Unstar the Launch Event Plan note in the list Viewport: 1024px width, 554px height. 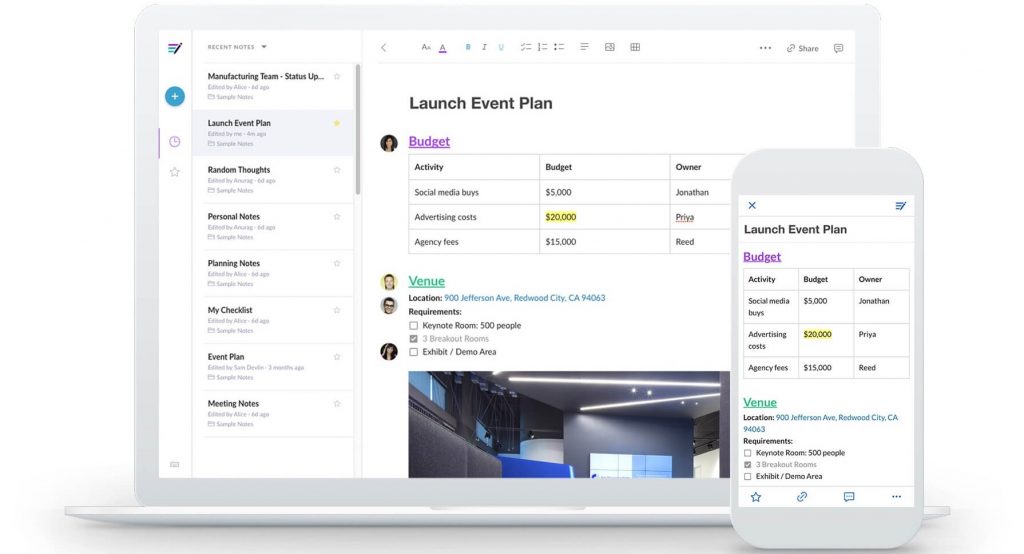[x=337, y=123]
